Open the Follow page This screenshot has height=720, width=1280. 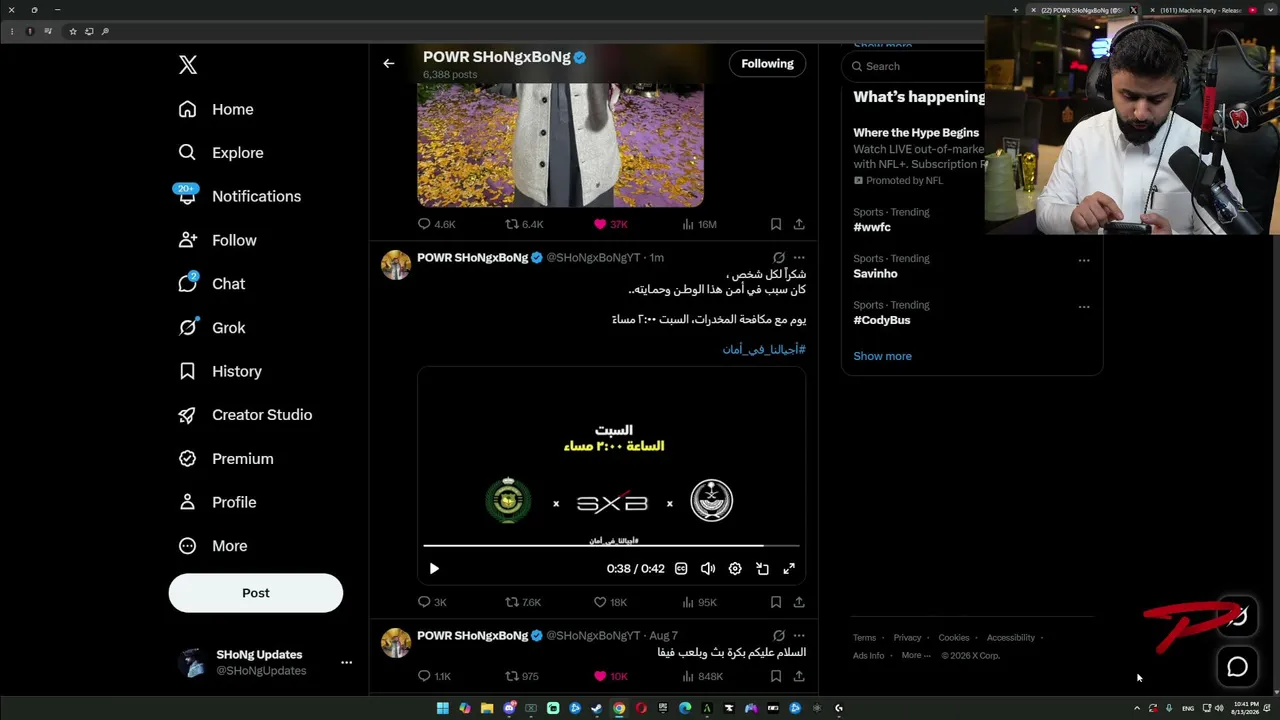[x=217, y=240]
